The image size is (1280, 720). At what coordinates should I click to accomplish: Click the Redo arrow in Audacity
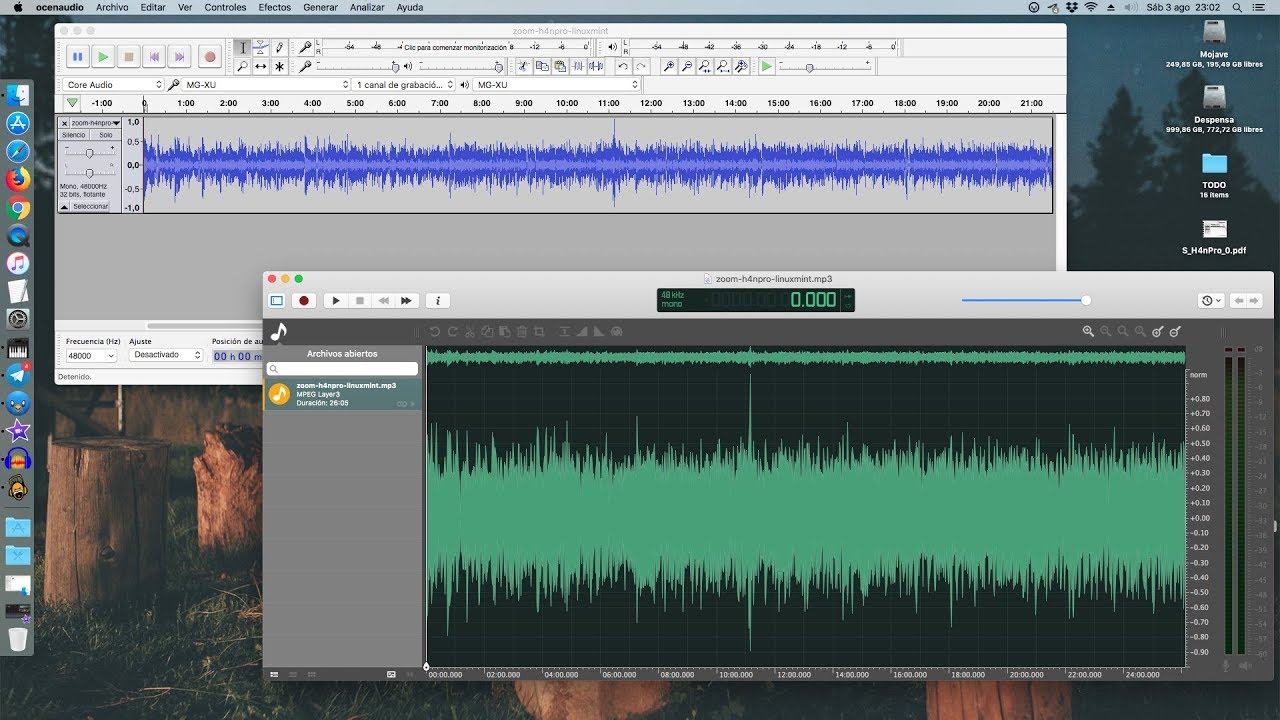[641, 66]
